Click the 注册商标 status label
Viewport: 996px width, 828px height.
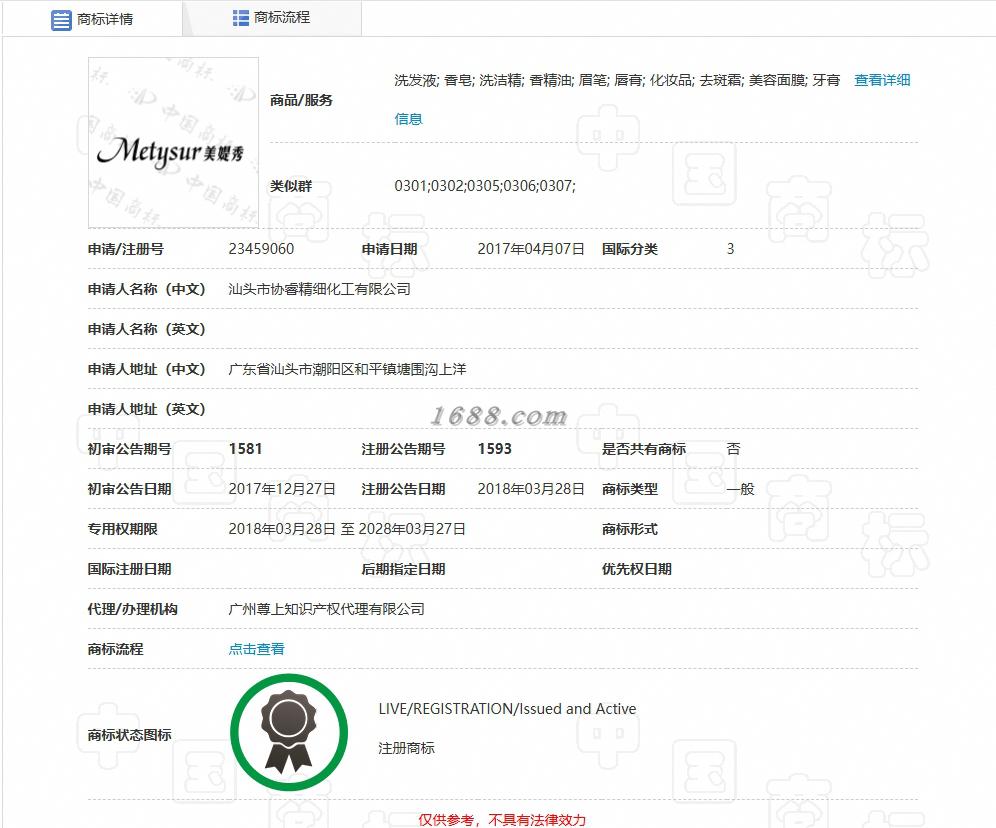[x=407, y=748]
